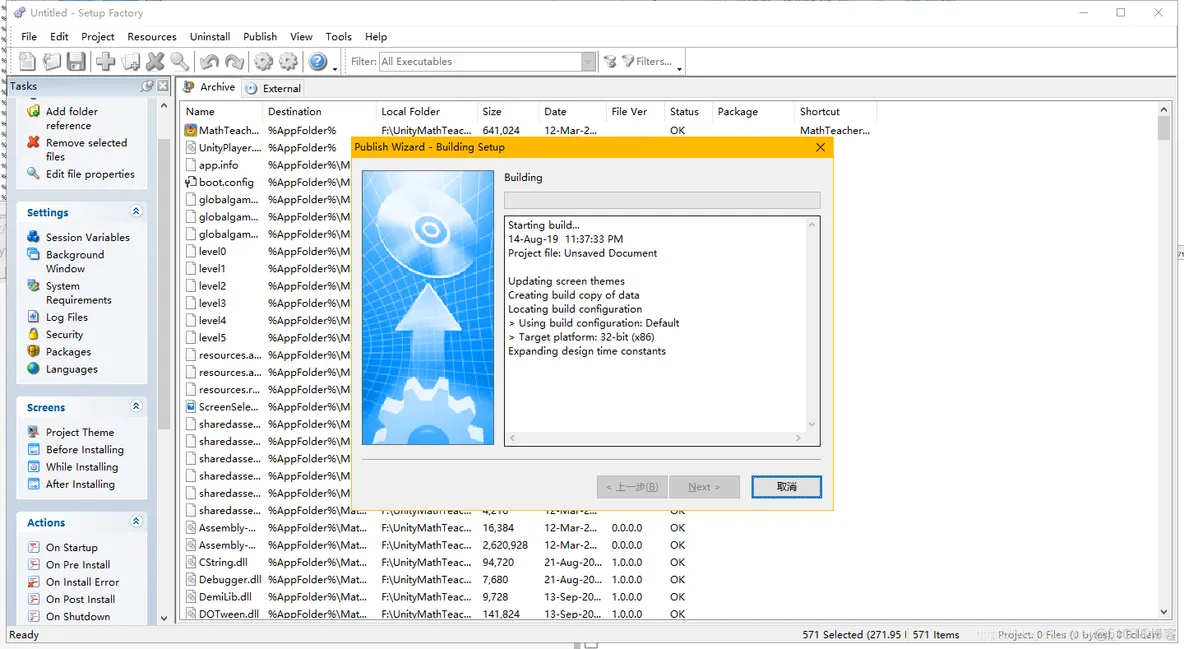Viewport: 1184px width, 649px height.
Task: Switch to the External tab
Action: [273, 88]
